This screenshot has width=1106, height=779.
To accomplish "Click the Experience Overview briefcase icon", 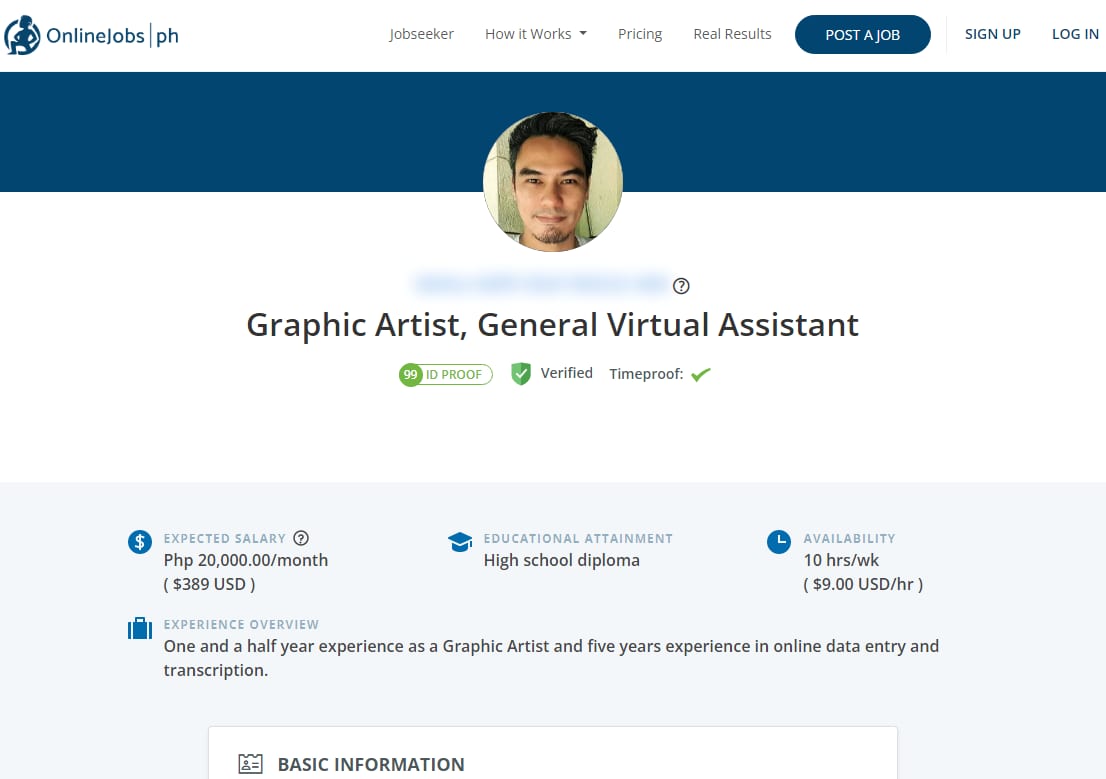I will 139,628.
